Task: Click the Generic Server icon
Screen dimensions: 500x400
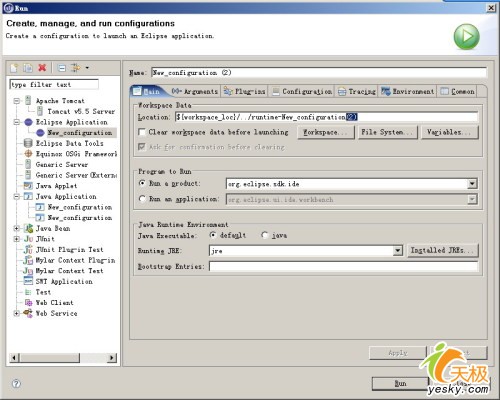Action: click(28, 164)
